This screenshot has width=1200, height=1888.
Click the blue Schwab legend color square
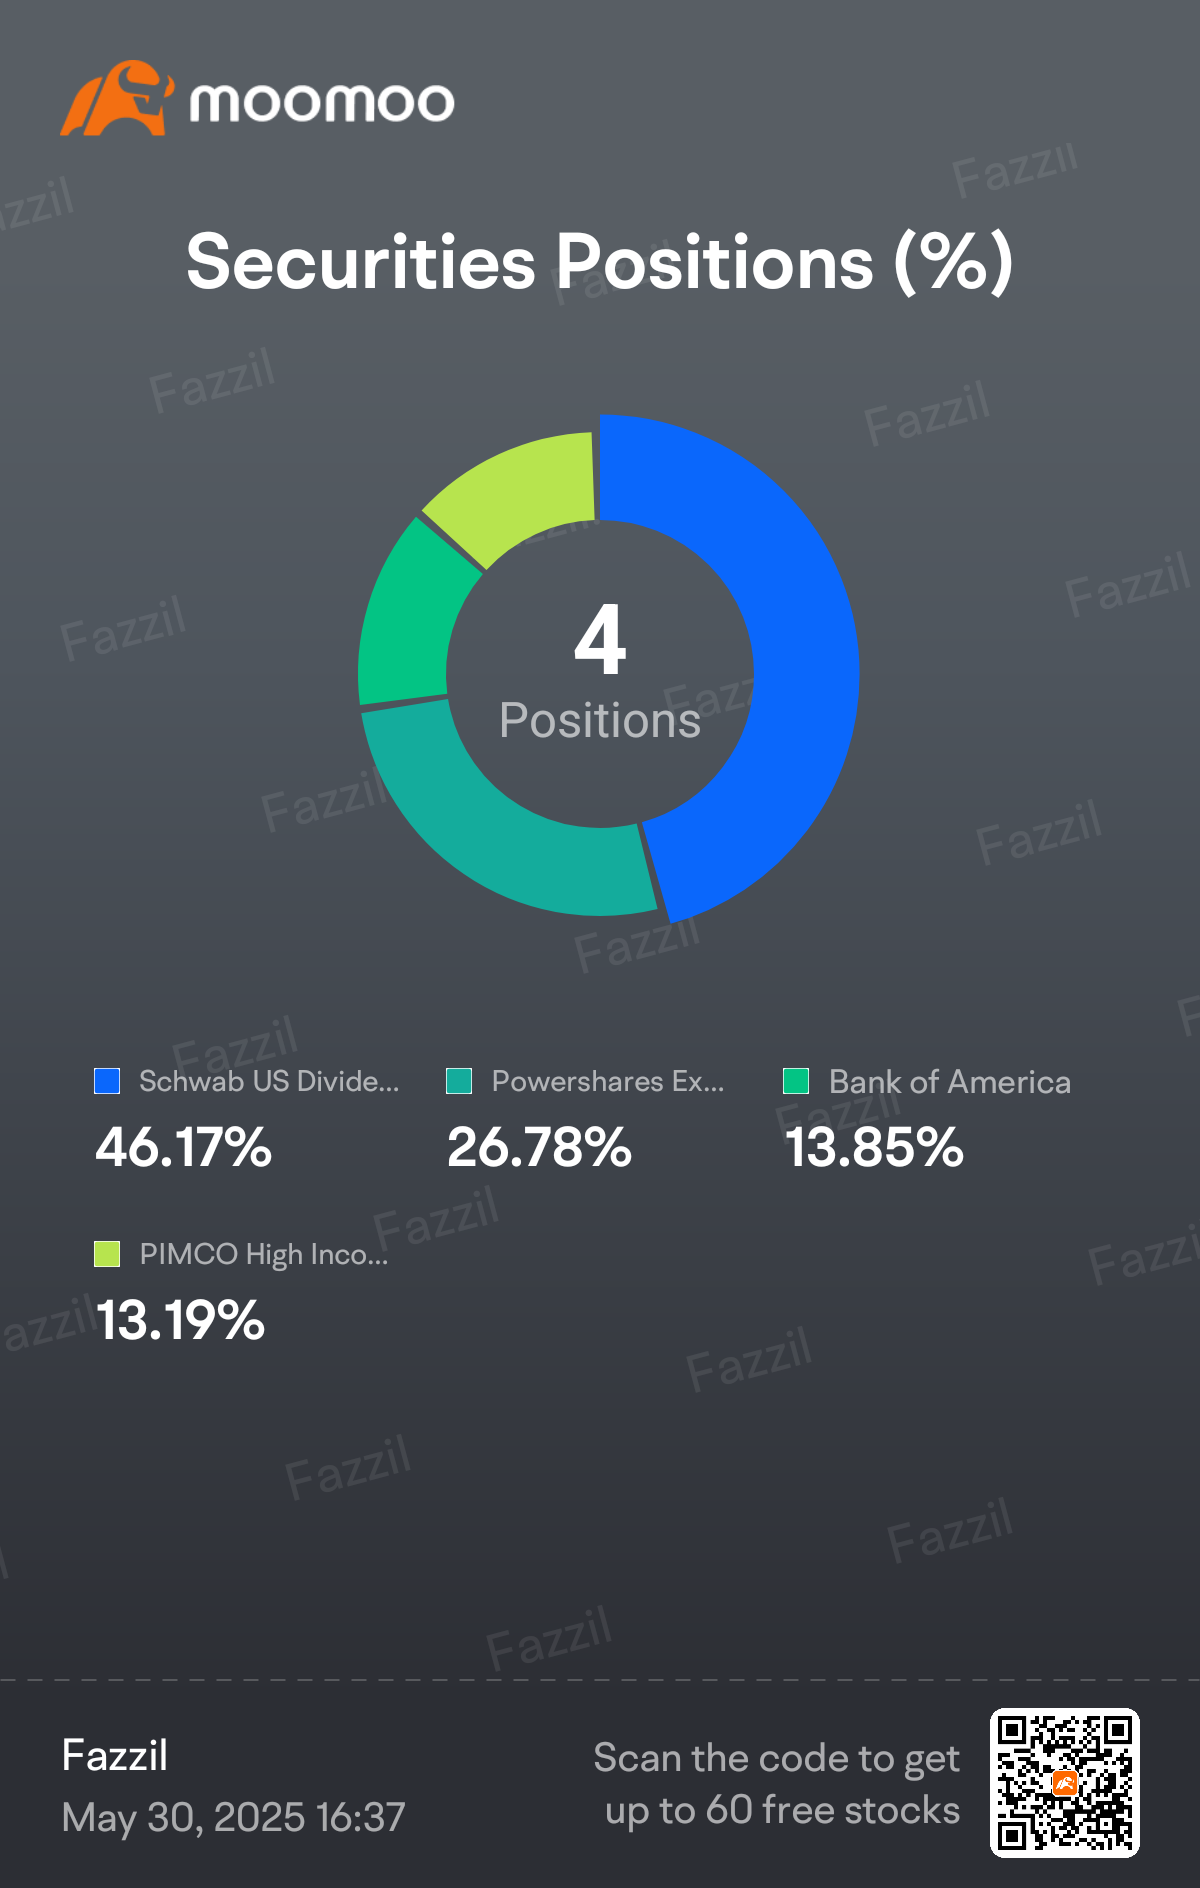tap(107, 1081)
